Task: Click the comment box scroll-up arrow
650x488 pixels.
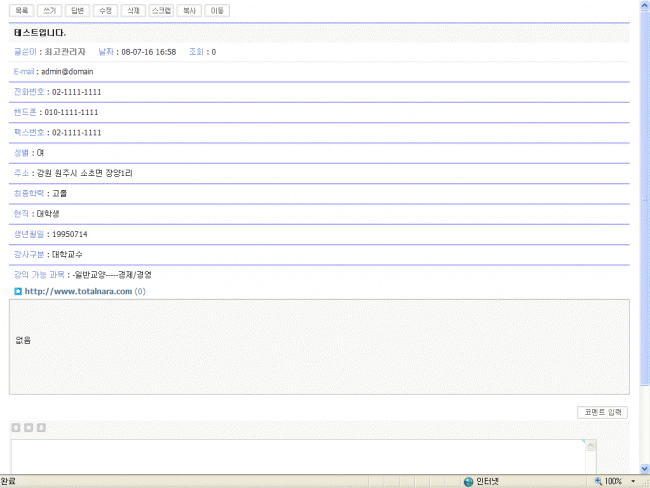Action: click(590, 443)
